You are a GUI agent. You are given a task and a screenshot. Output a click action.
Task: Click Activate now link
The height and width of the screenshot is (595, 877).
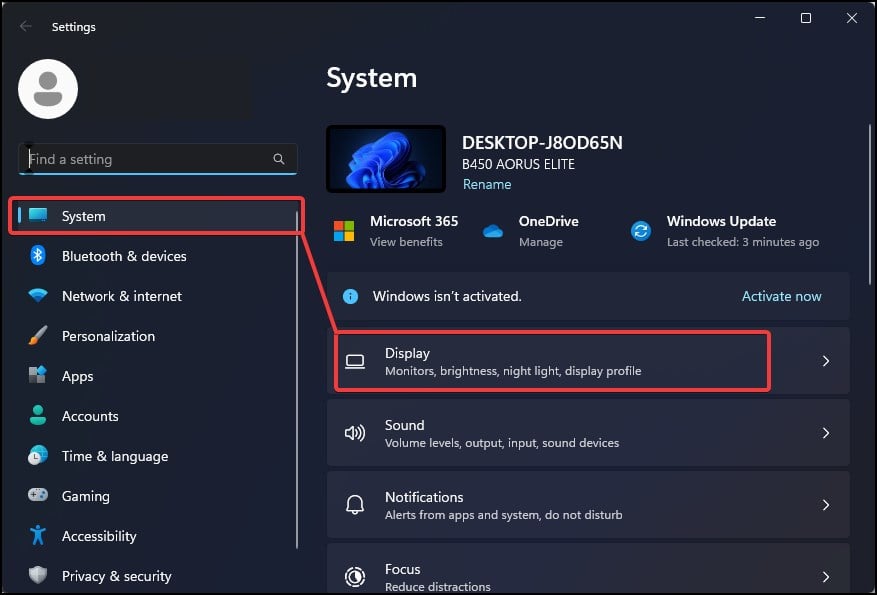point(781,296)
